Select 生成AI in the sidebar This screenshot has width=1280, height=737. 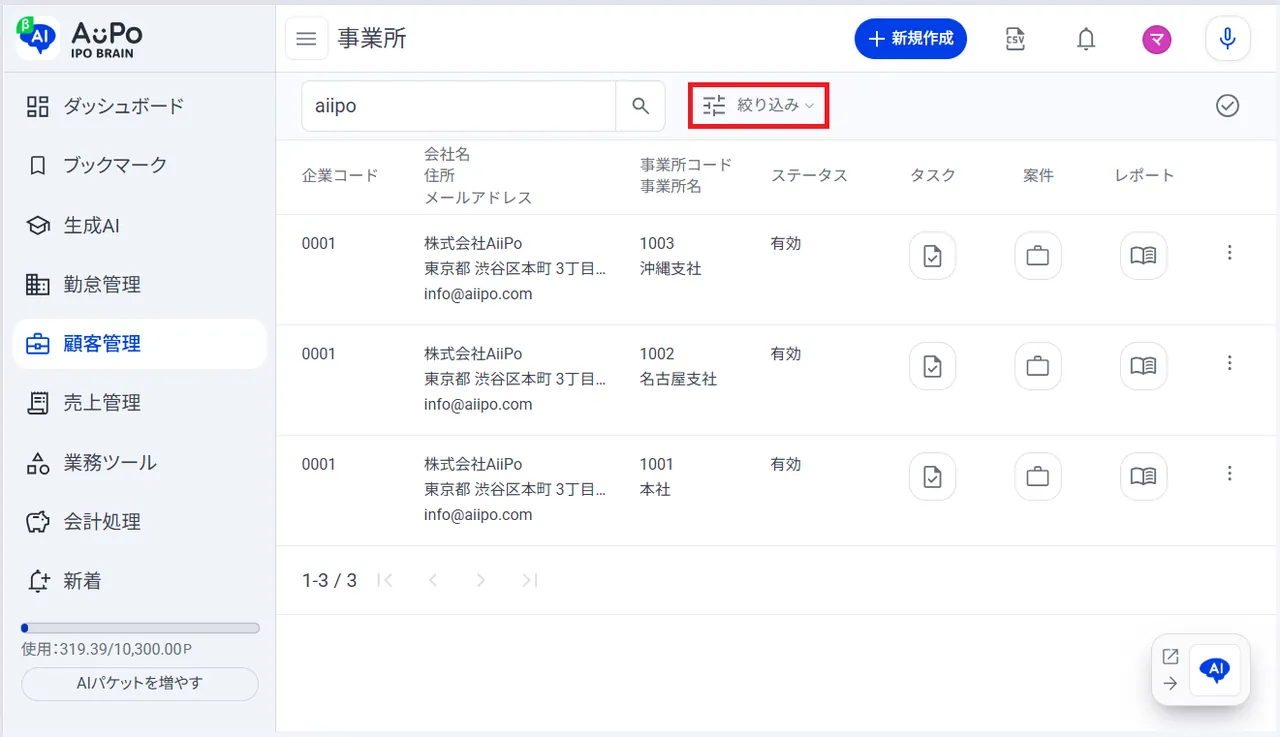[x=139, y=226]
